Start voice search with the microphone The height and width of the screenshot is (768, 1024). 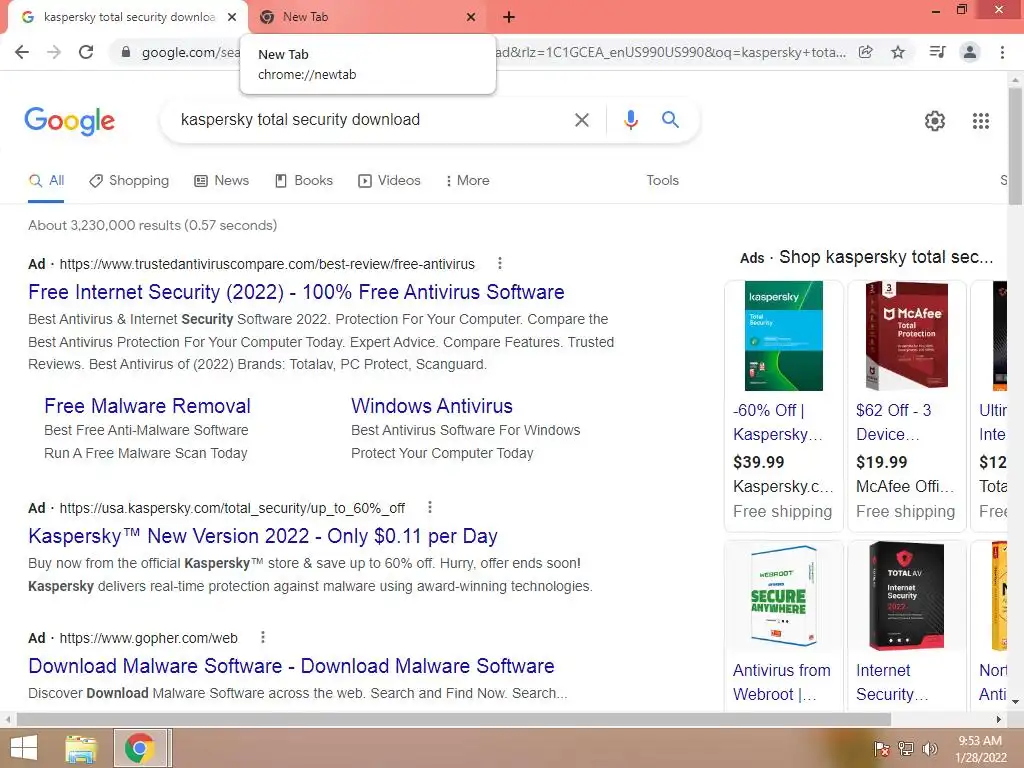(630, 120)
